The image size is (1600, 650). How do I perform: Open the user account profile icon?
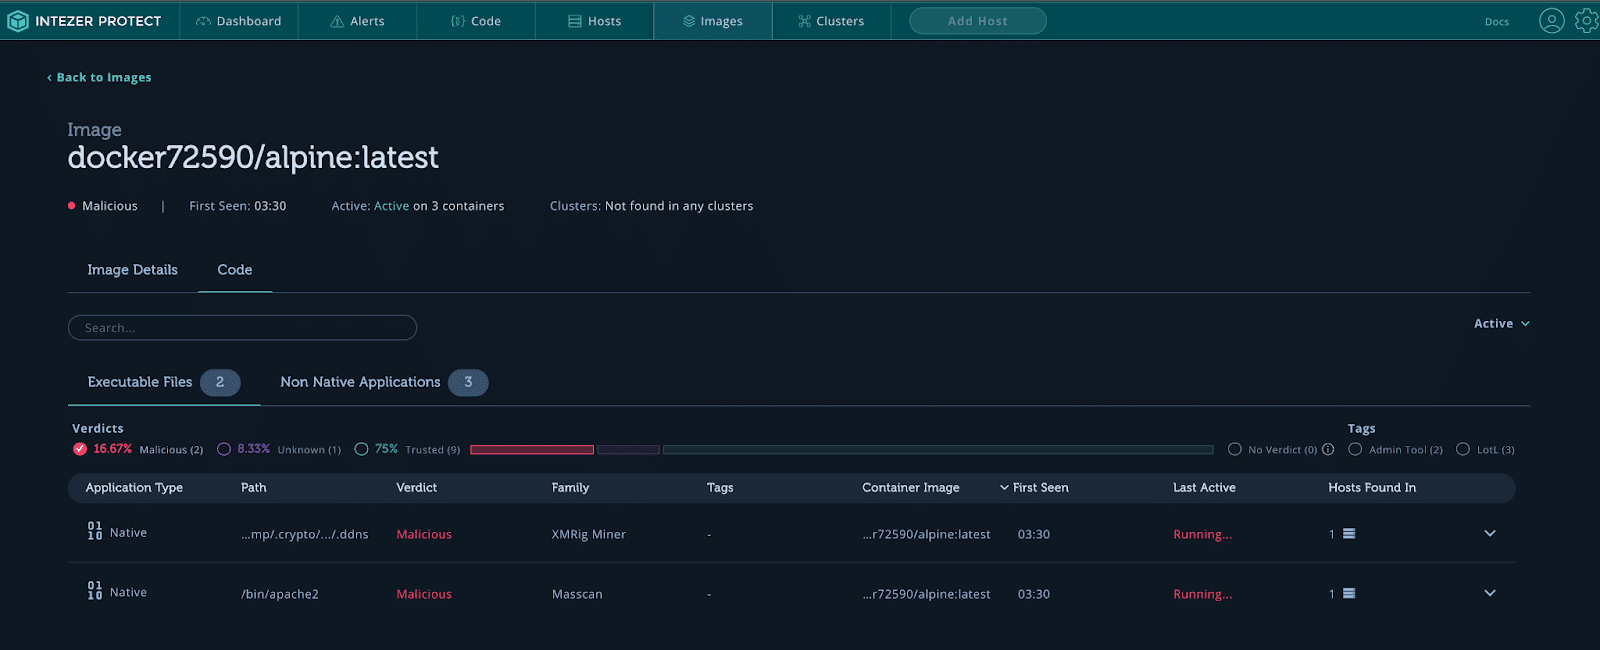click(x=1551, y=21)
